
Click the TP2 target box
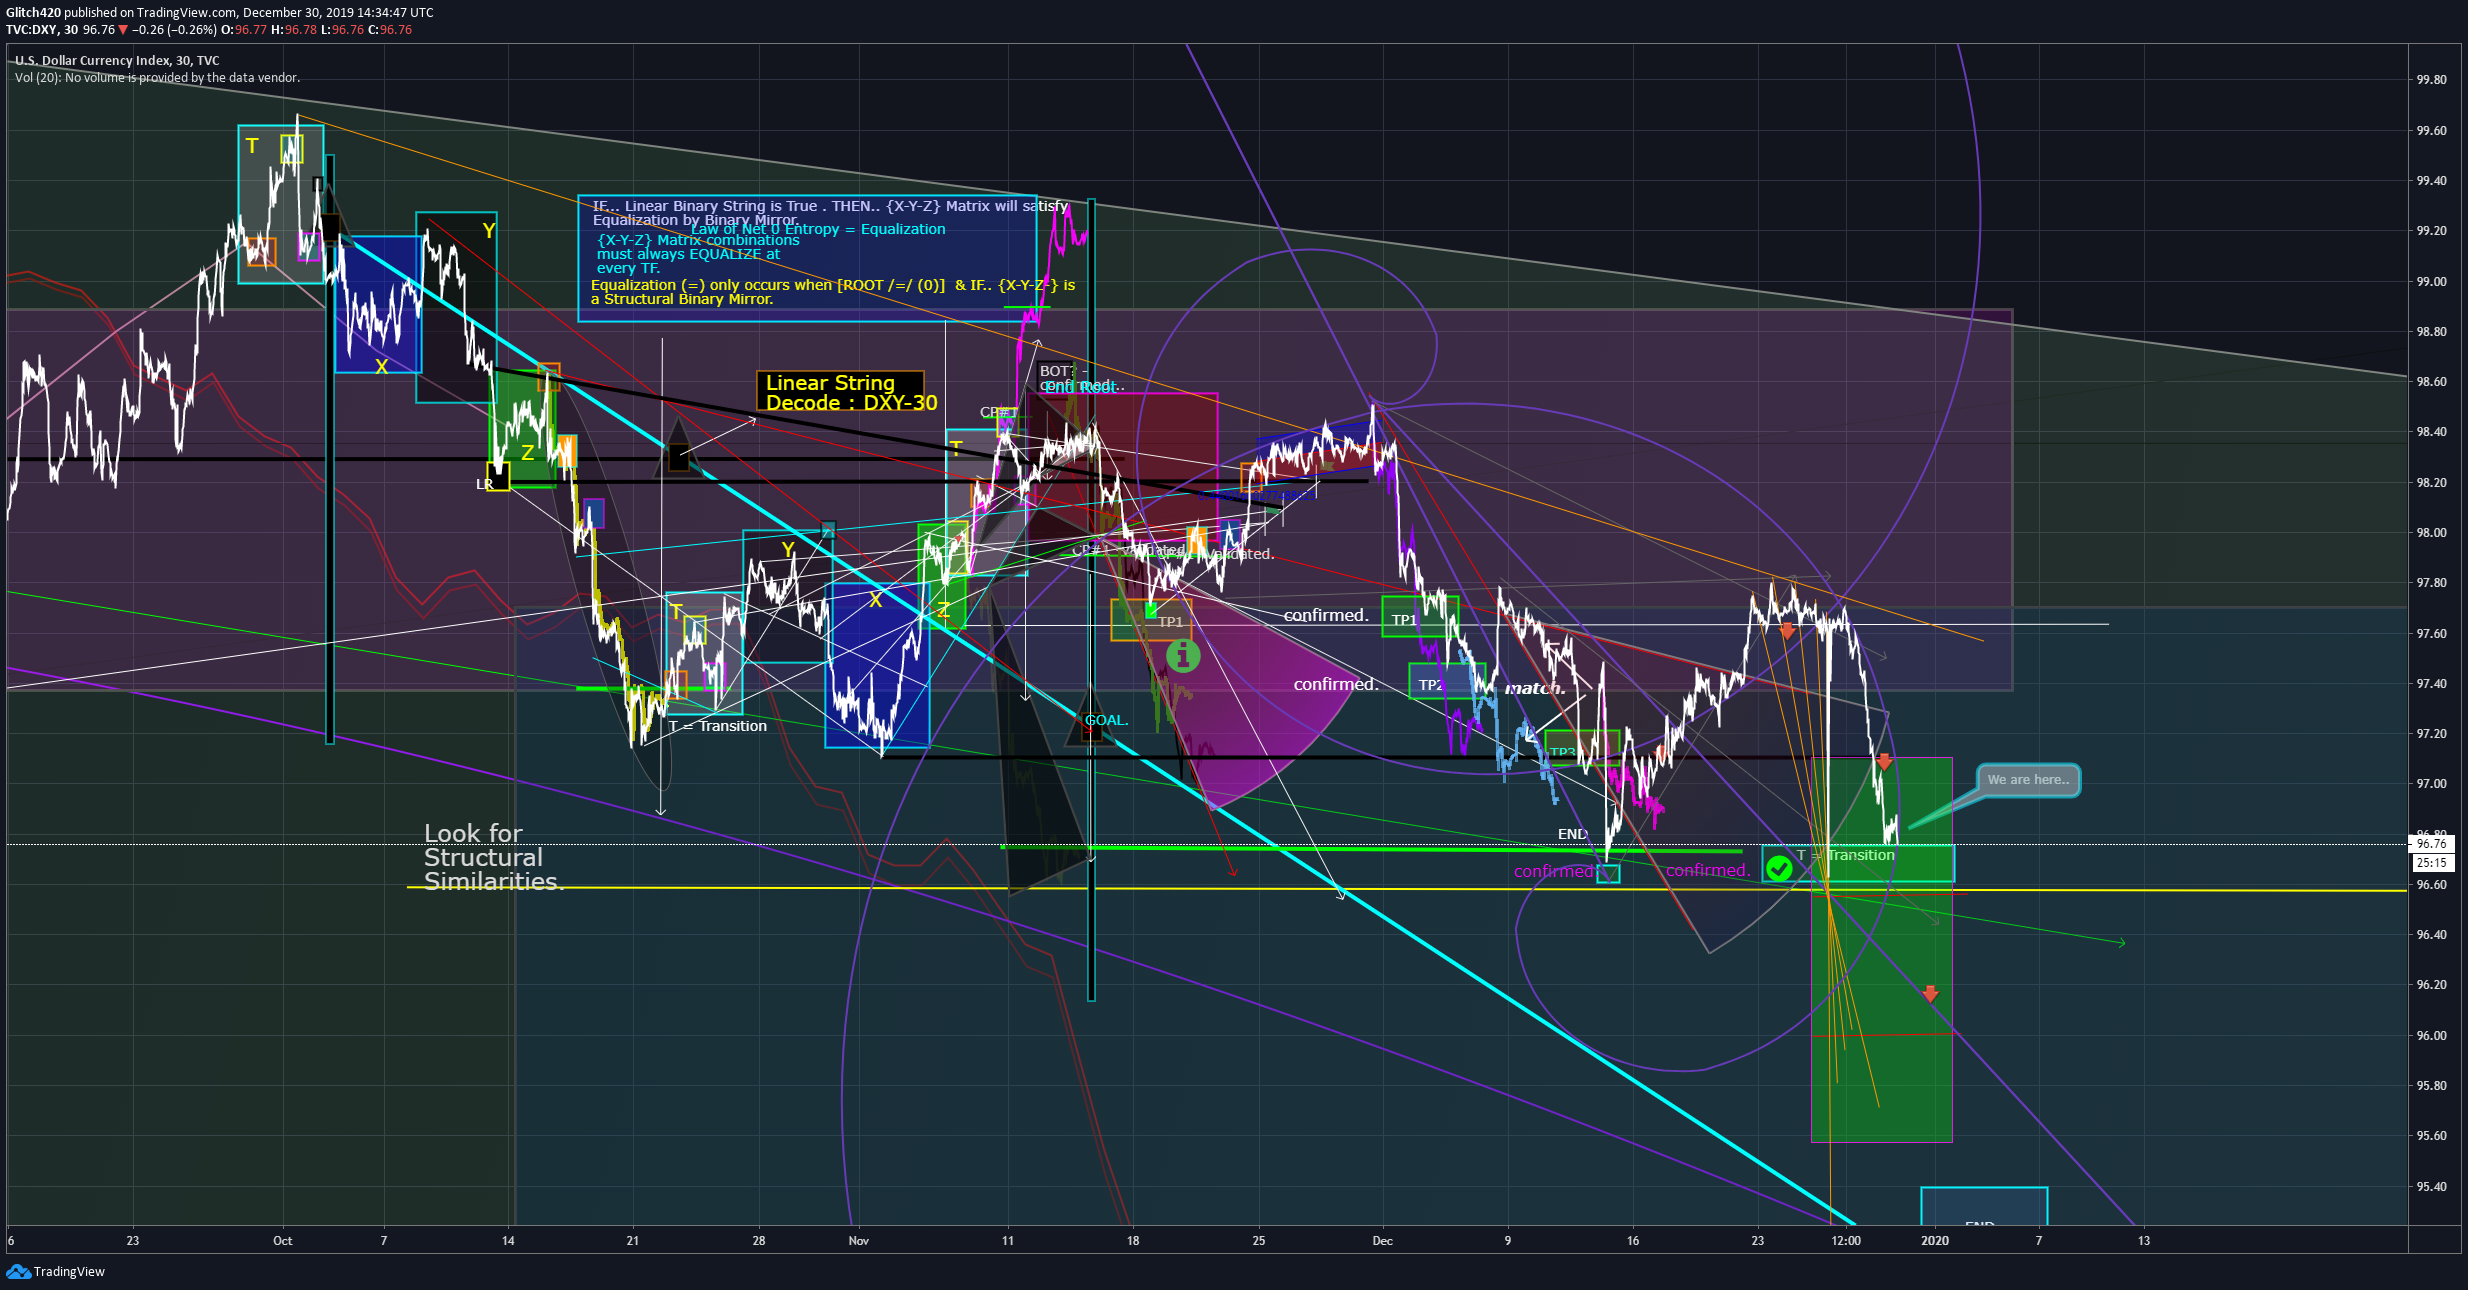[1447, 683]
